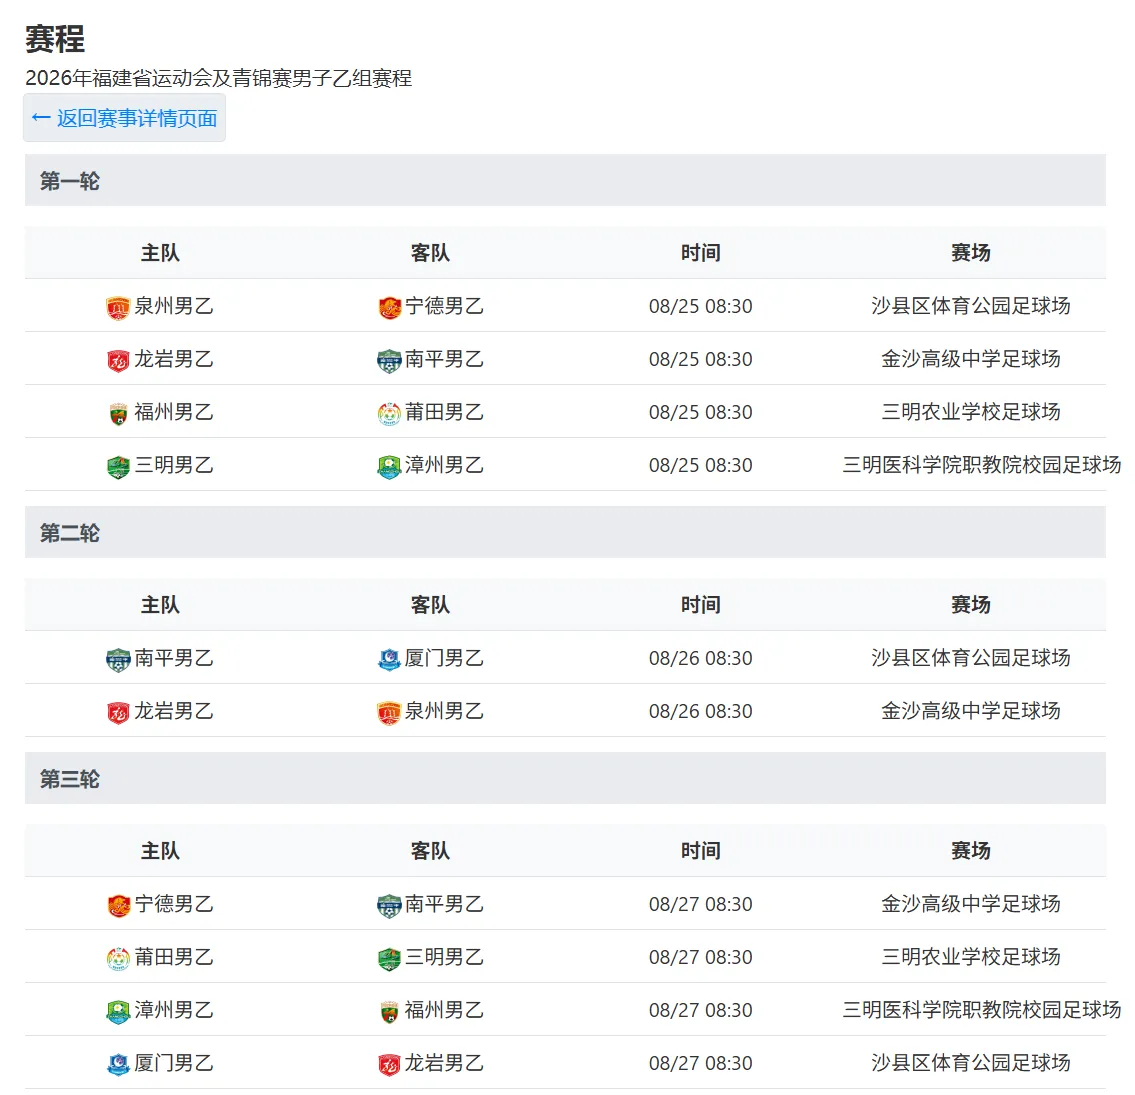Click 龙岩男乙 badge in round one home column
Viewport: 1135px width, 1095px height.
[118, 360]
